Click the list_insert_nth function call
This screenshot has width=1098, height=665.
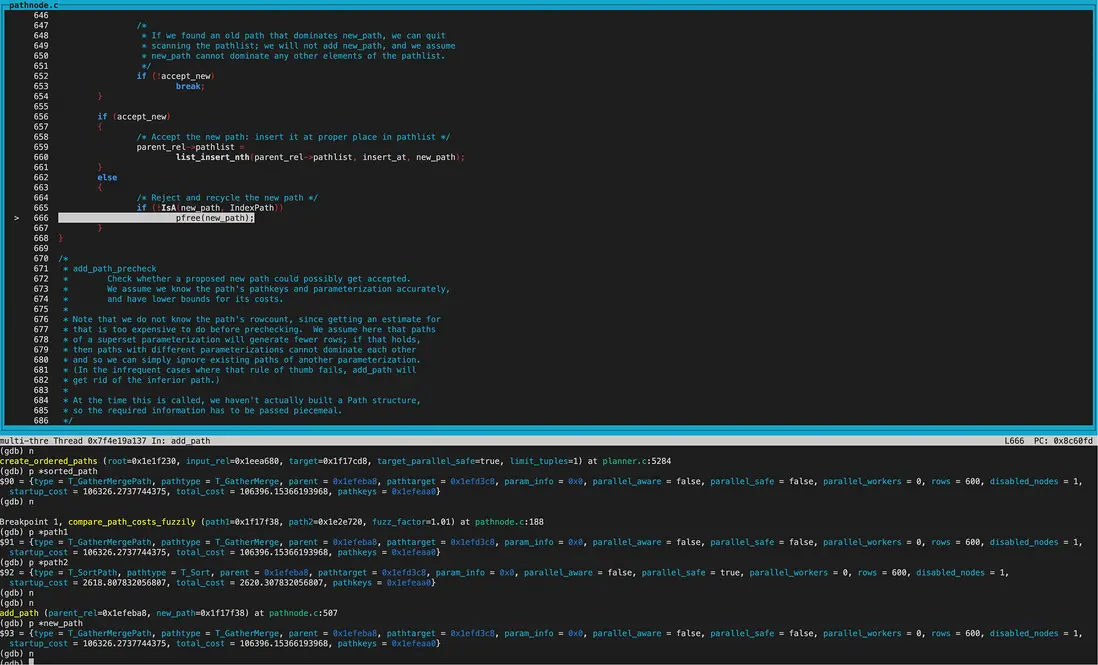coord(212,157)
